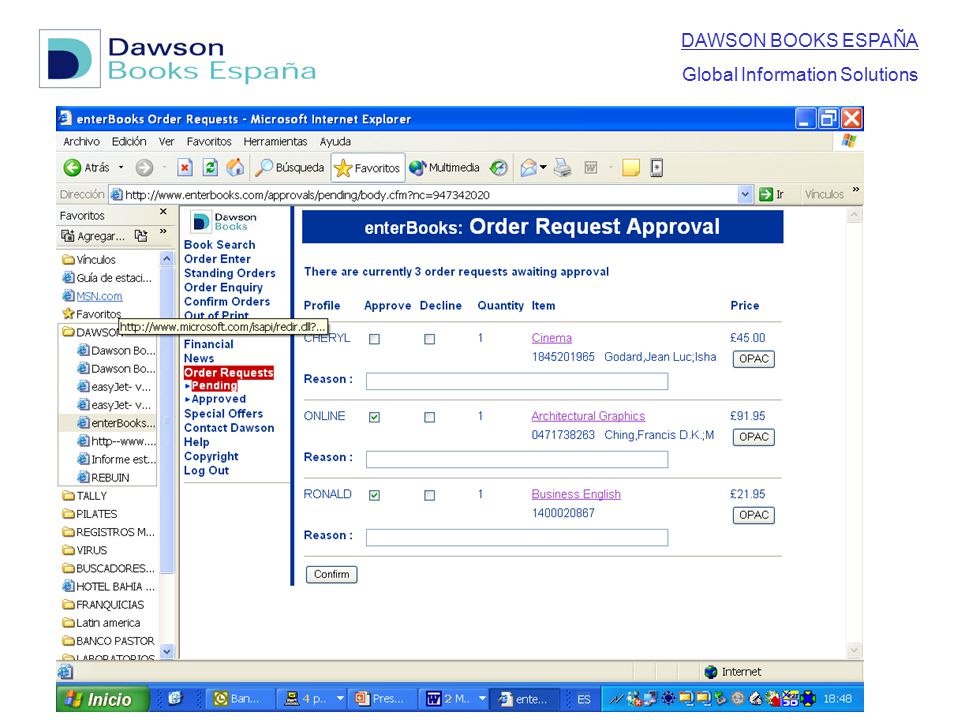Refresh the page with the green arrows icon
This screenshot has width=960, height=720.
[210, 167]
